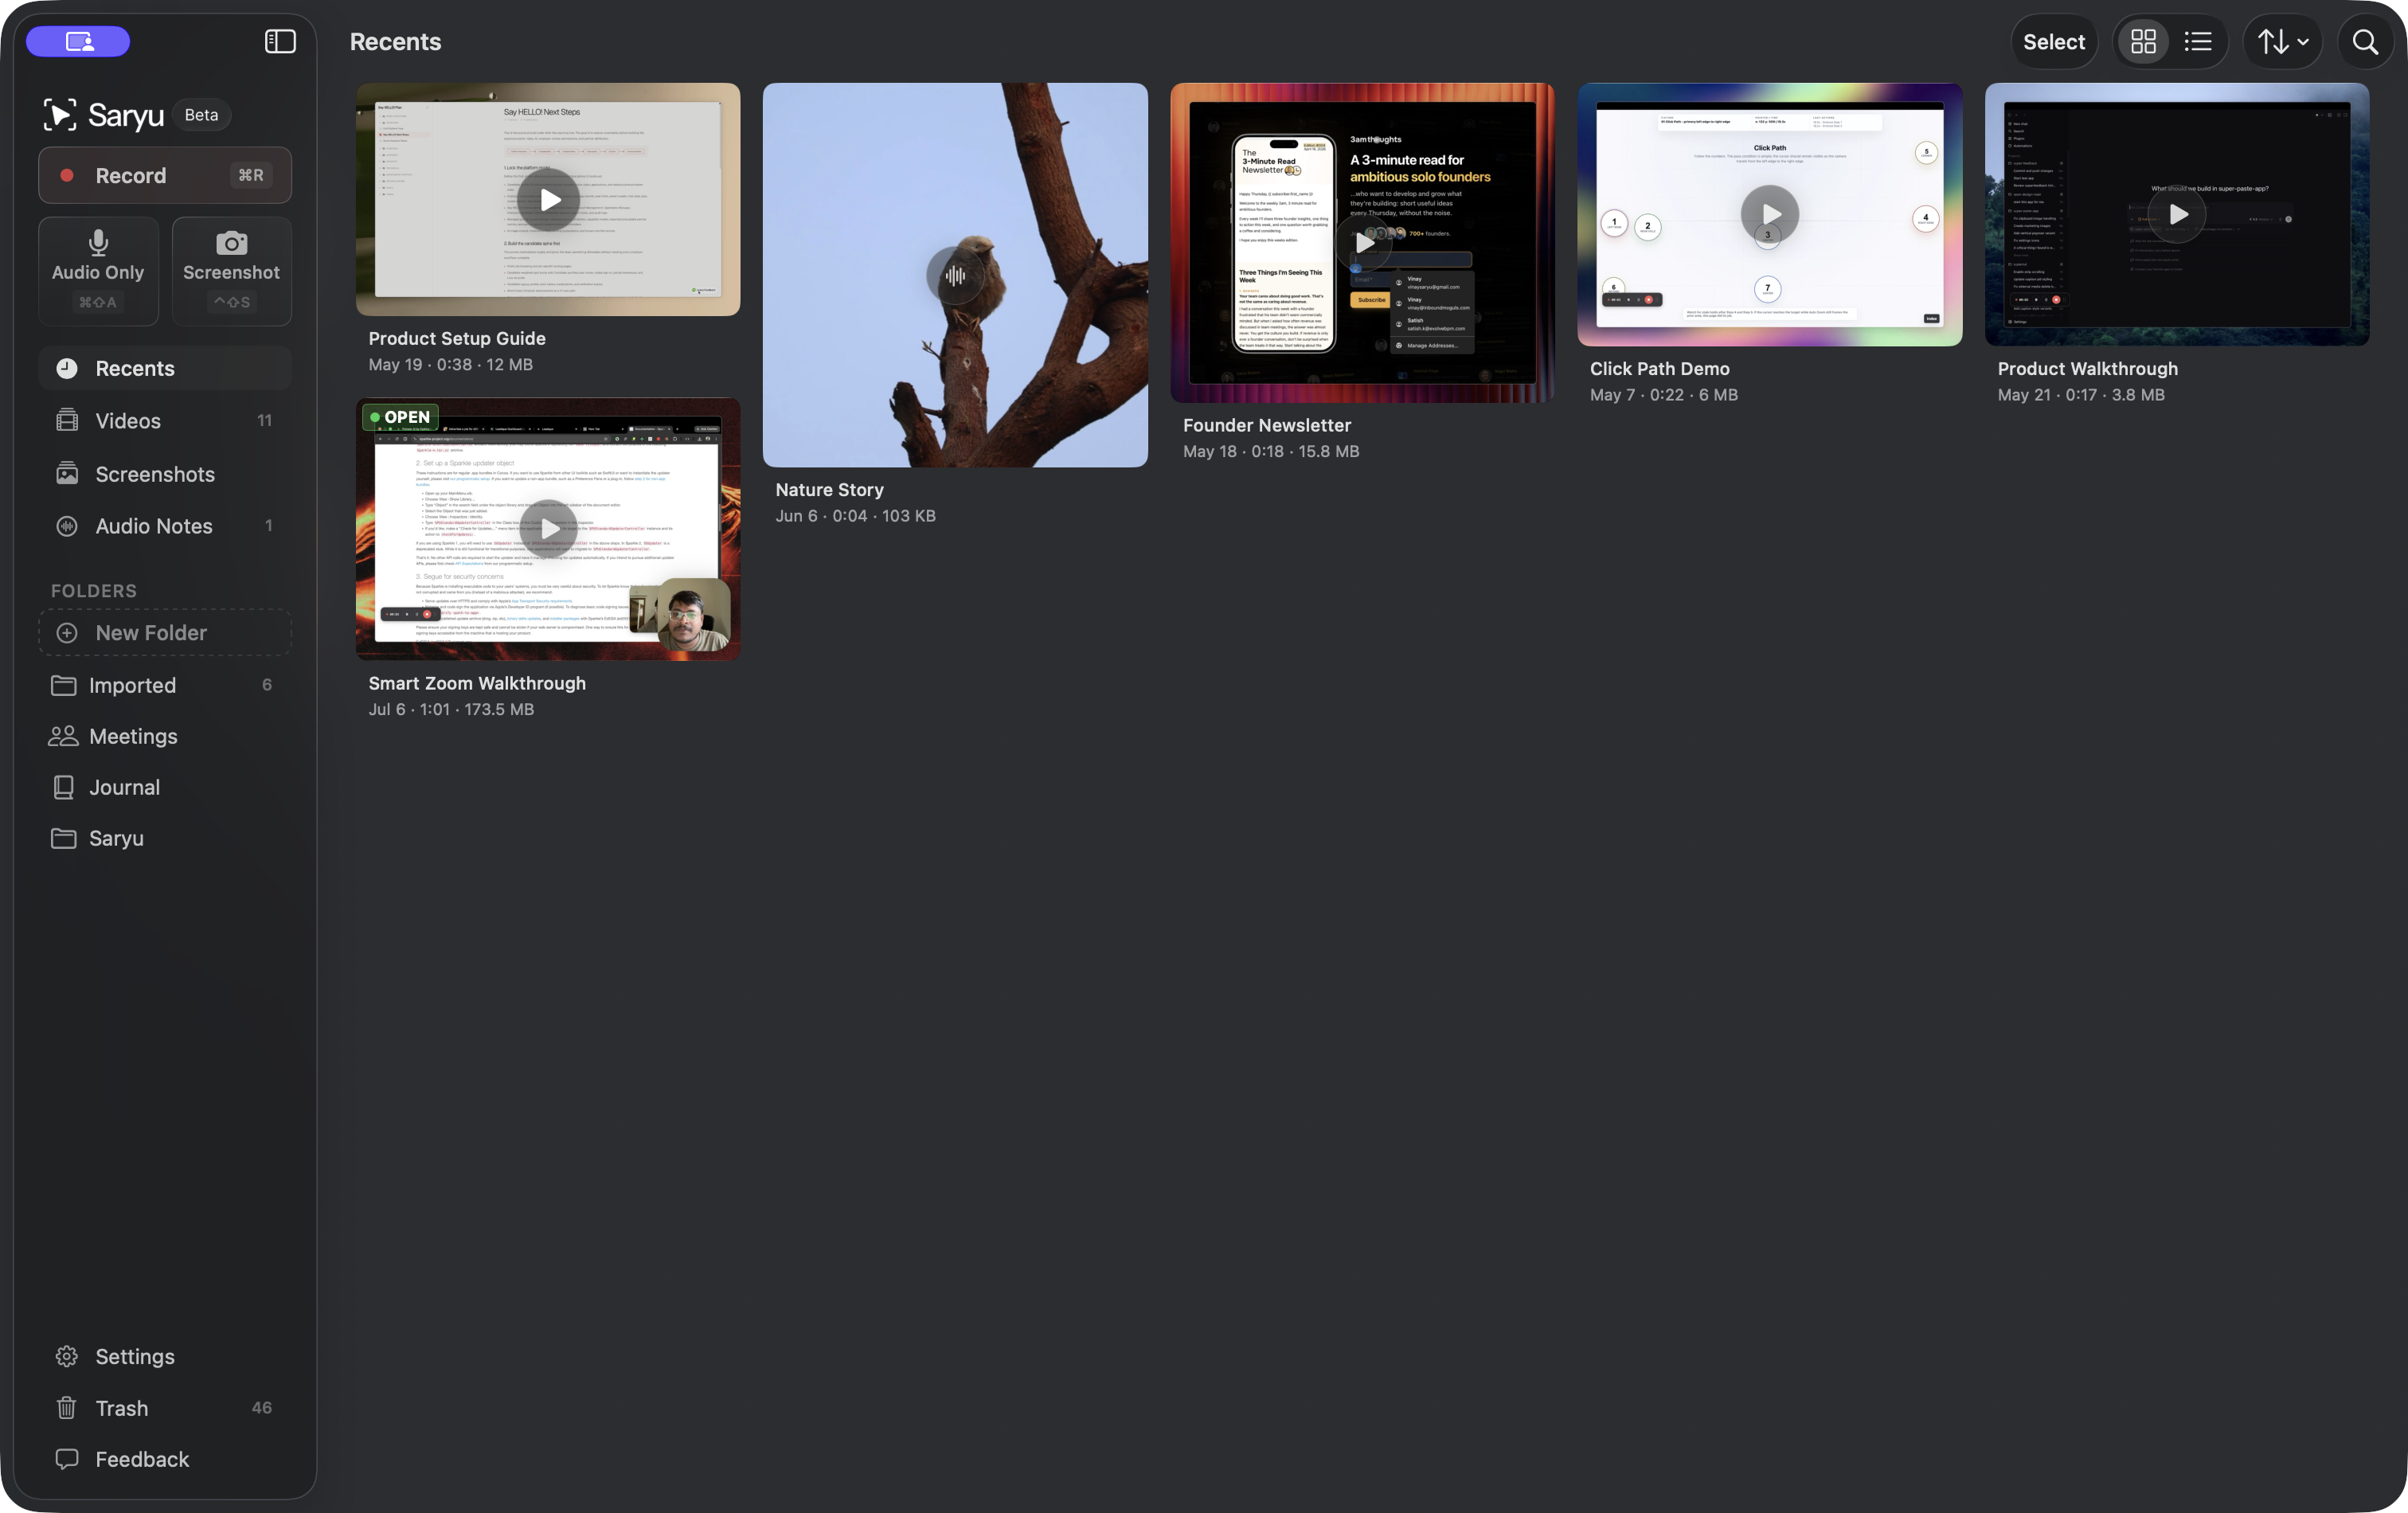Open the sort order dropdown

tap(2282, 41)
